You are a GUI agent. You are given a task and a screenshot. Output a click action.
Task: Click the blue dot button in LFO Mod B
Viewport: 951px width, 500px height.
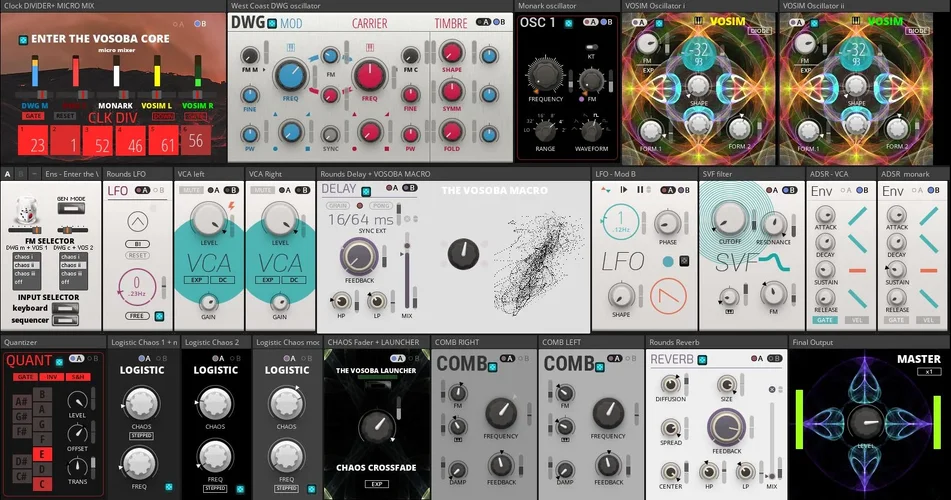(668, 262)
